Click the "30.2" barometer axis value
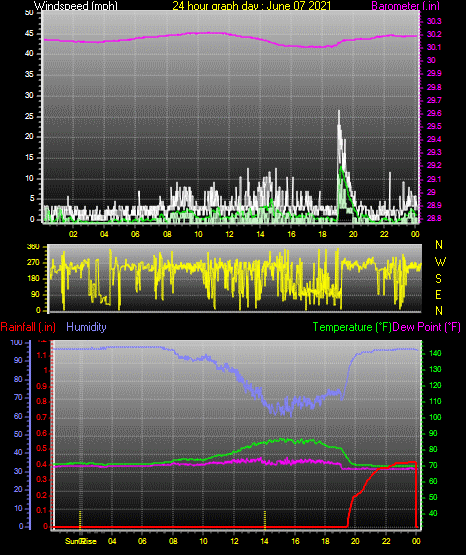The image size is (466, 555). click(x=434, y=34)
